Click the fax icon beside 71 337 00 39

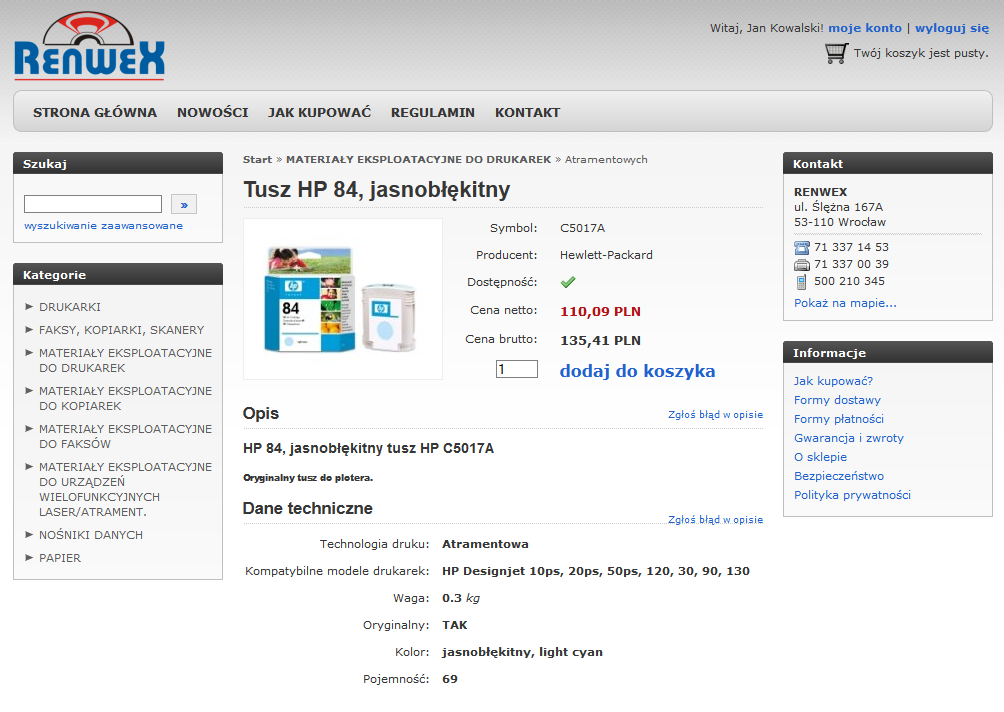pyautogui.click(x=802, y=265)
